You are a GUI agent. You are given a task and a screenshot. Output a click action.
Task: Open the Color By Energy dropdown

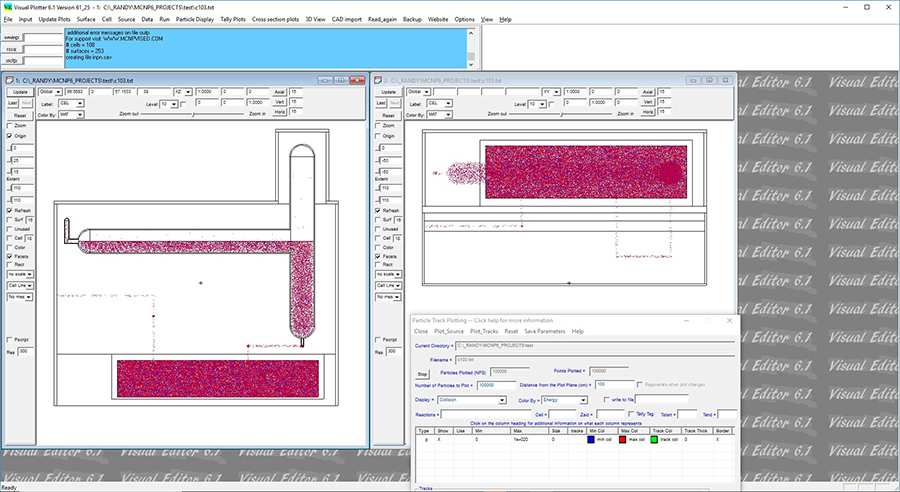click(x=564, y=400)
